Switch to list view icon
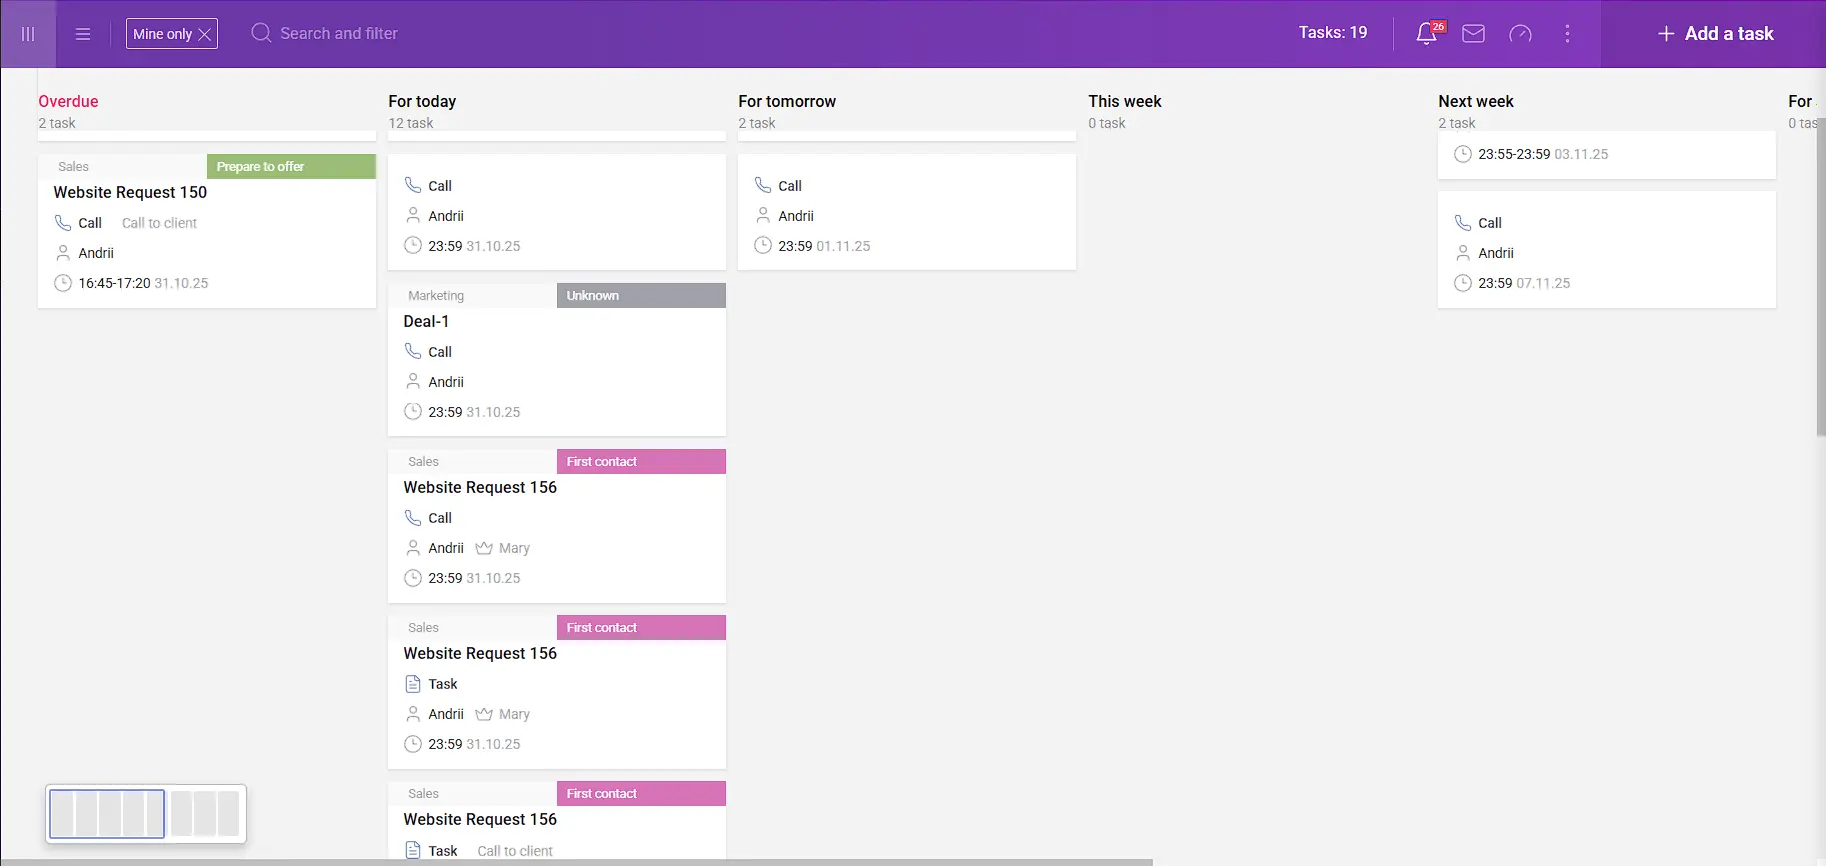This screenshot has width=1826, height=866. click(83, 34)
